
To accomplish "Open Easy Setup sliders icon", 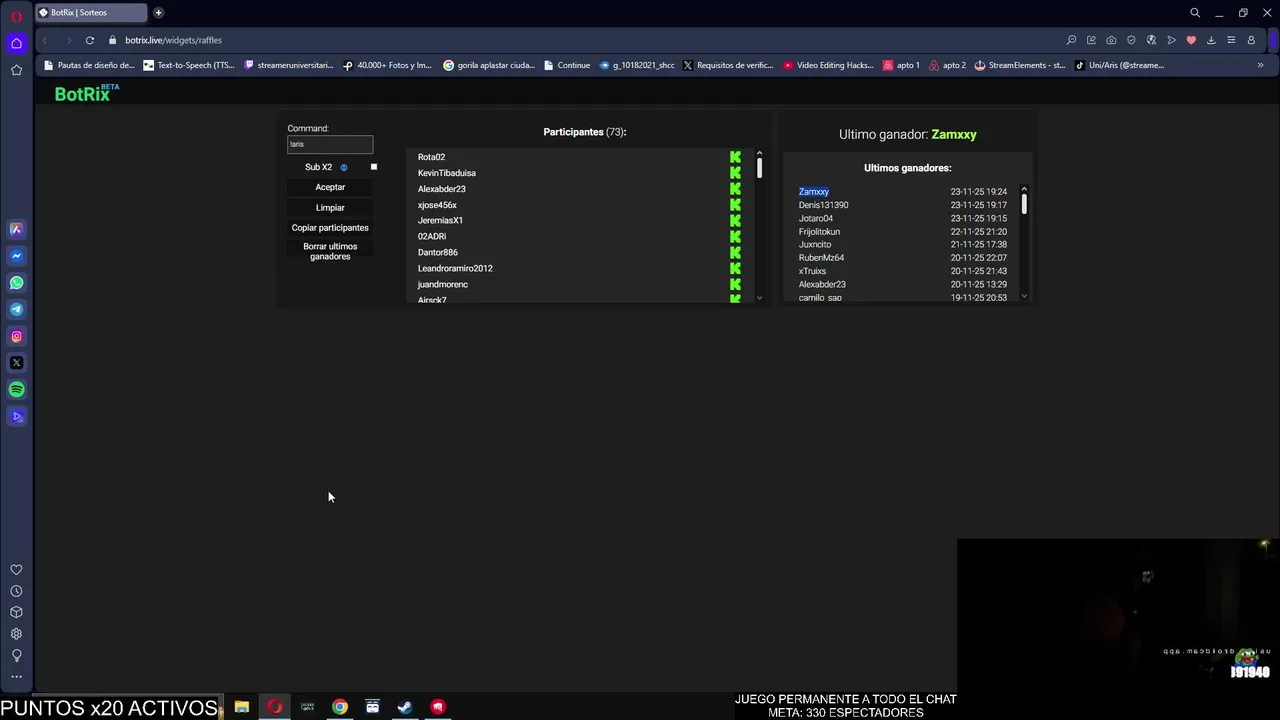I will pyautogui.click(x=1231, y=40).
